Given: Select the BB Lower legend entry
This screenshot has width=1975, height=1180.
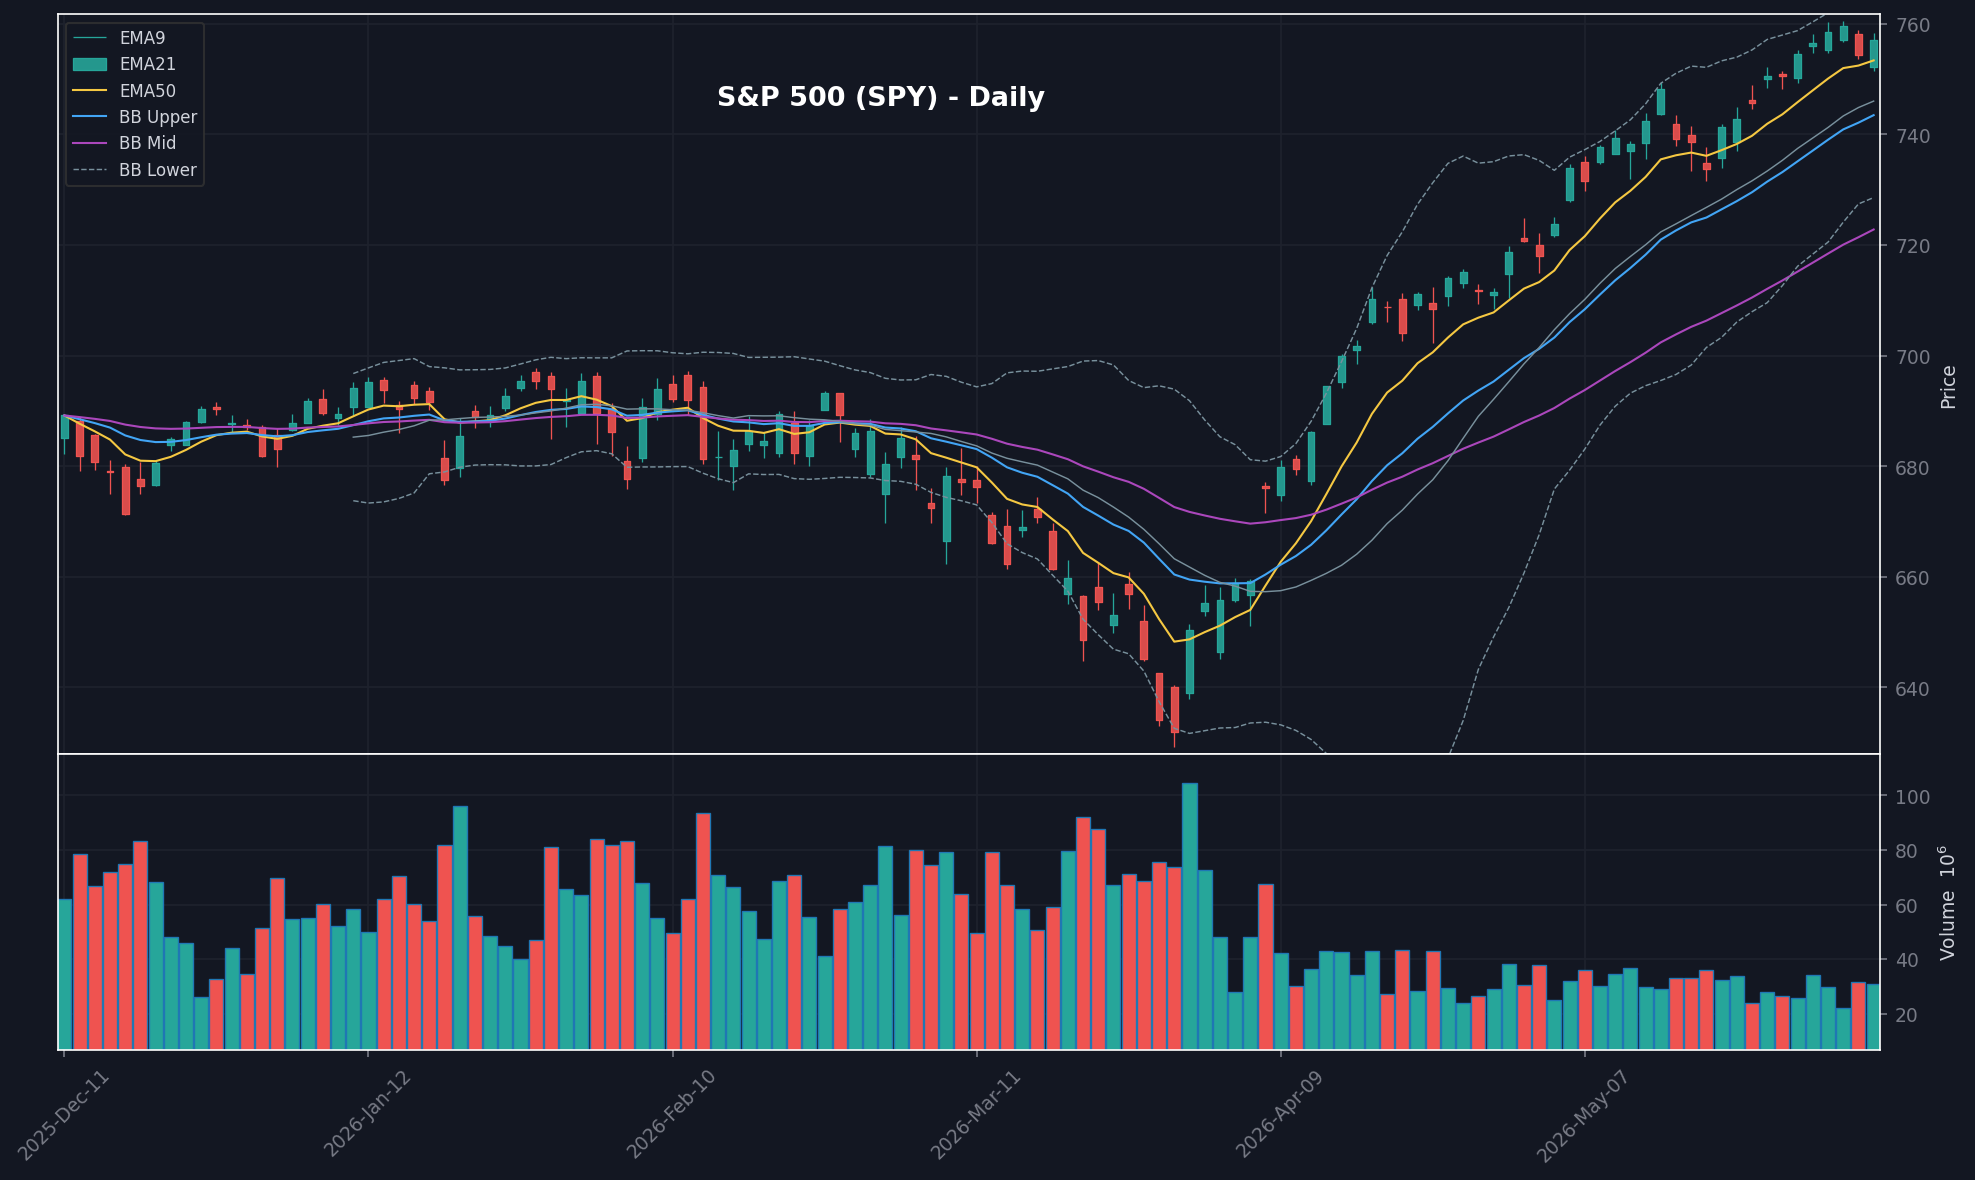Looking at the screenshot, I should (x=135, y=170).
